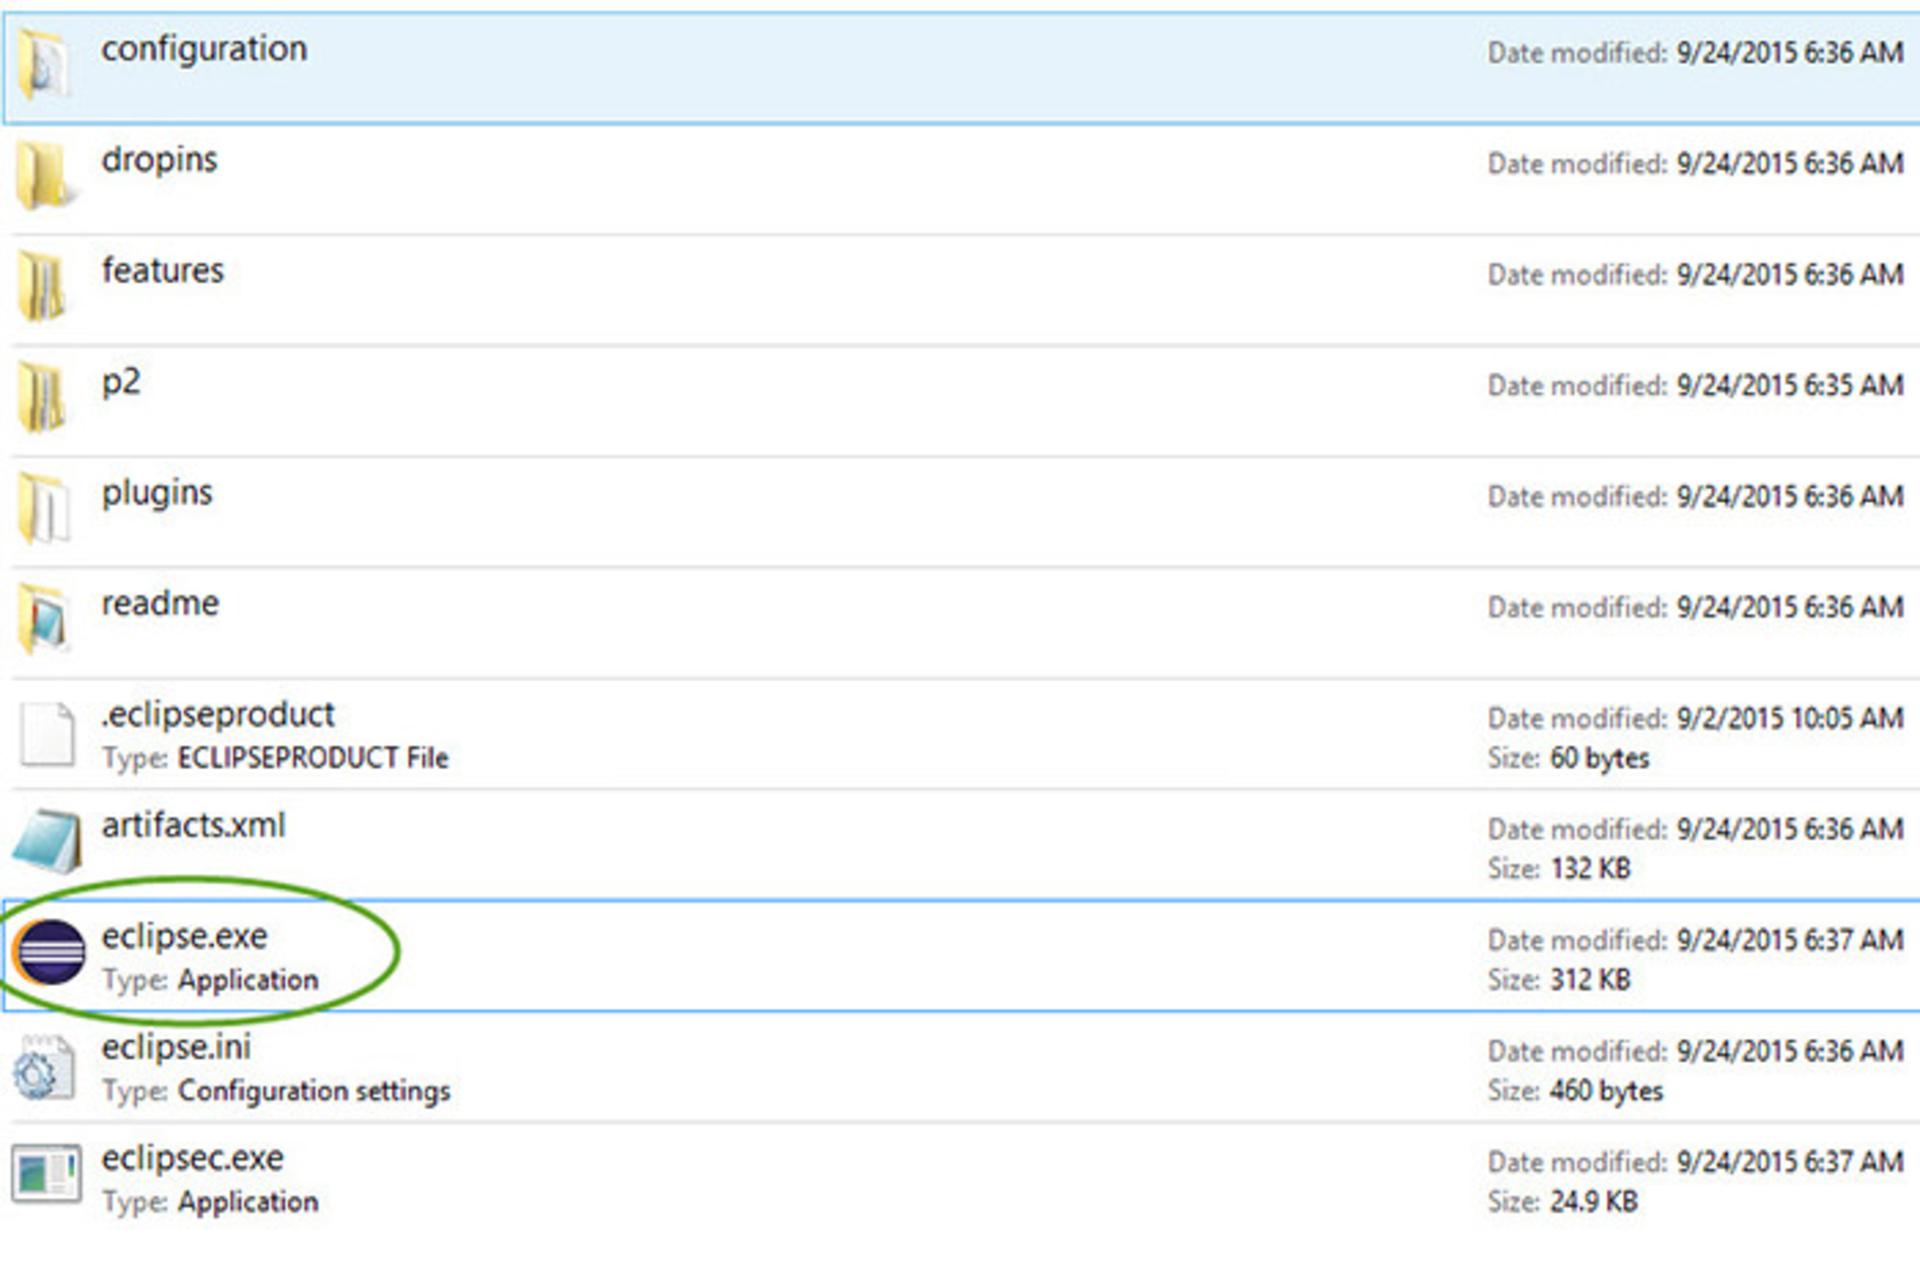Select the artifacts.xml file name
1920x1262 pixels.
(194, 825)
